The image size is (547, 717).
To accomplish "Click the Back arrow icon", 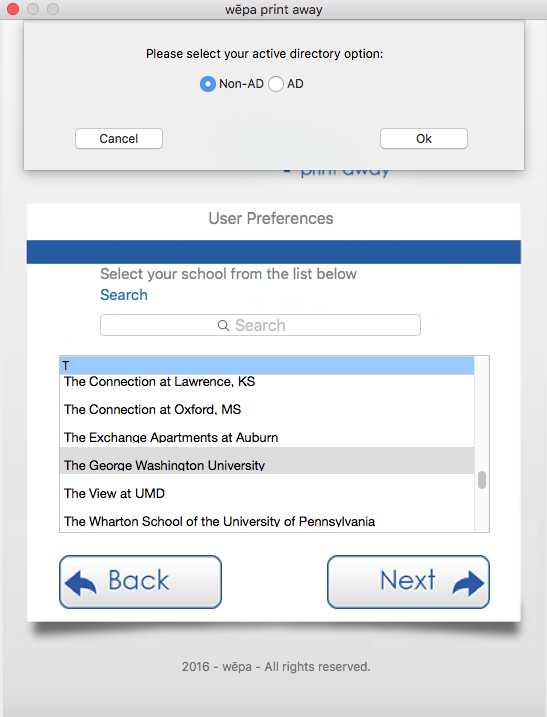I will (x=81, y=583).
